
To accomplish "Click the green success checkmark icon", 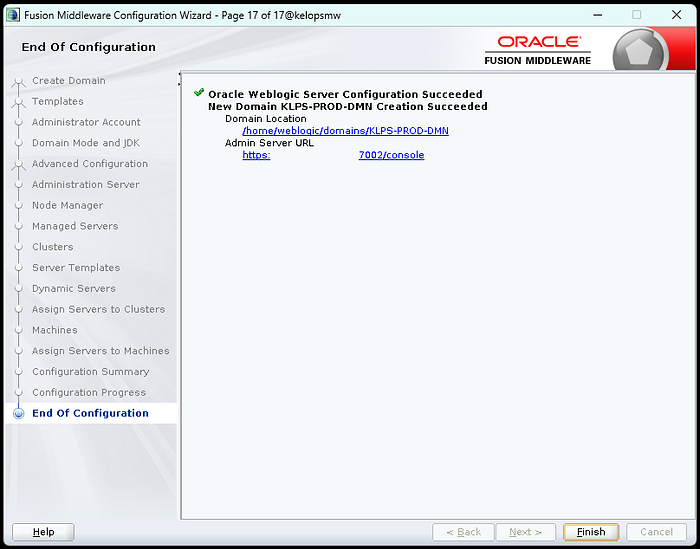I will 199,92.
